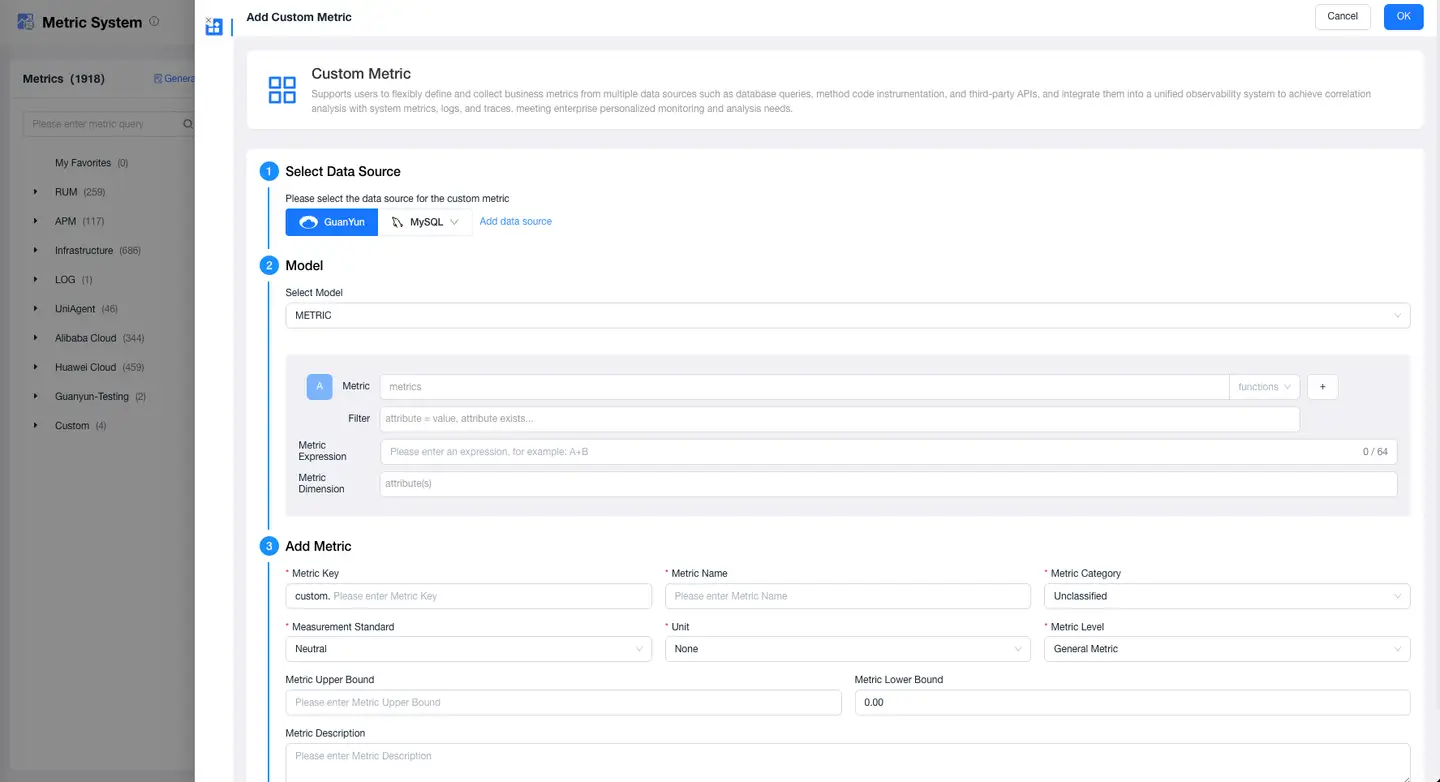The image size is (1440, 782).
Task: Open the functions dropdown
Action: (1264, 387)
